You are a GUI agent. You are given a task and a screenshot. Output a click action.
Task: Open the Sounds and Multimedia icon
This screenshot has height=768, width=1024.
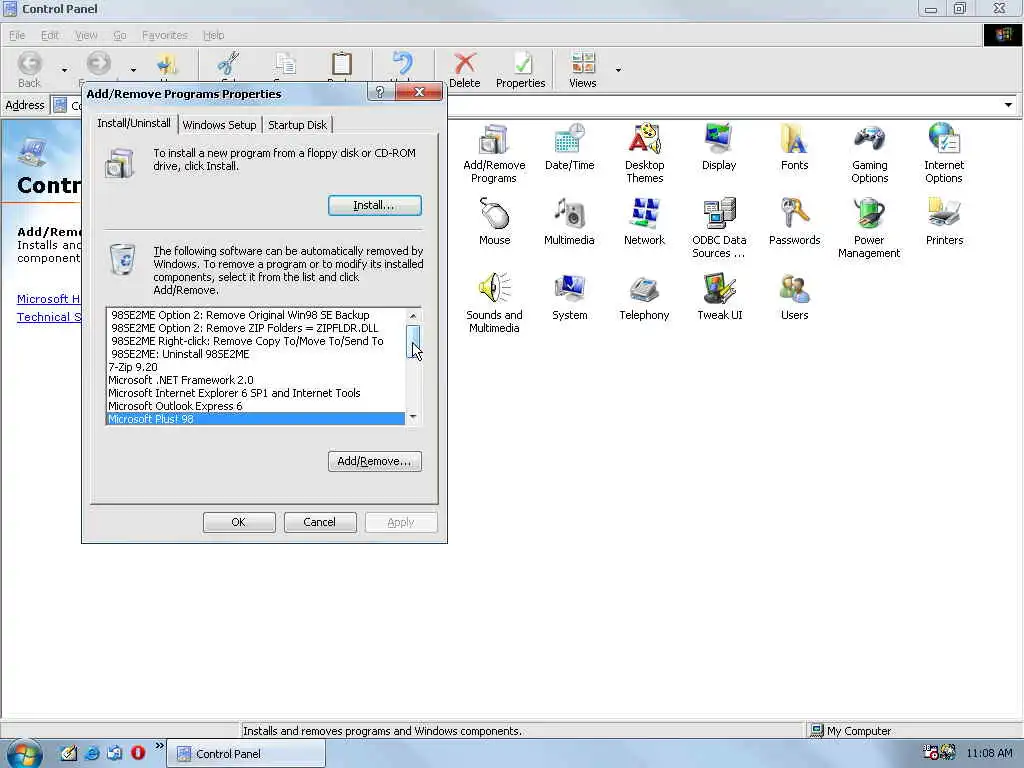494,303
